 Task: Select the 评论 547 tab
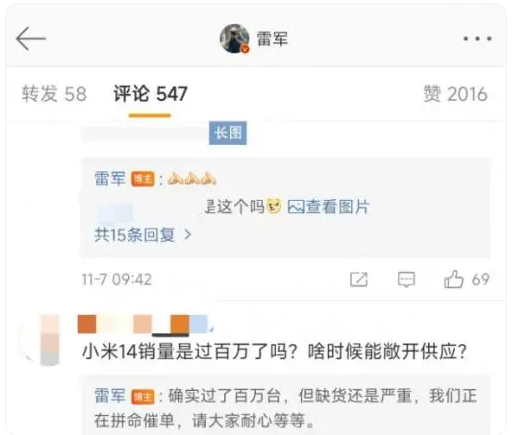coord(150,94)
